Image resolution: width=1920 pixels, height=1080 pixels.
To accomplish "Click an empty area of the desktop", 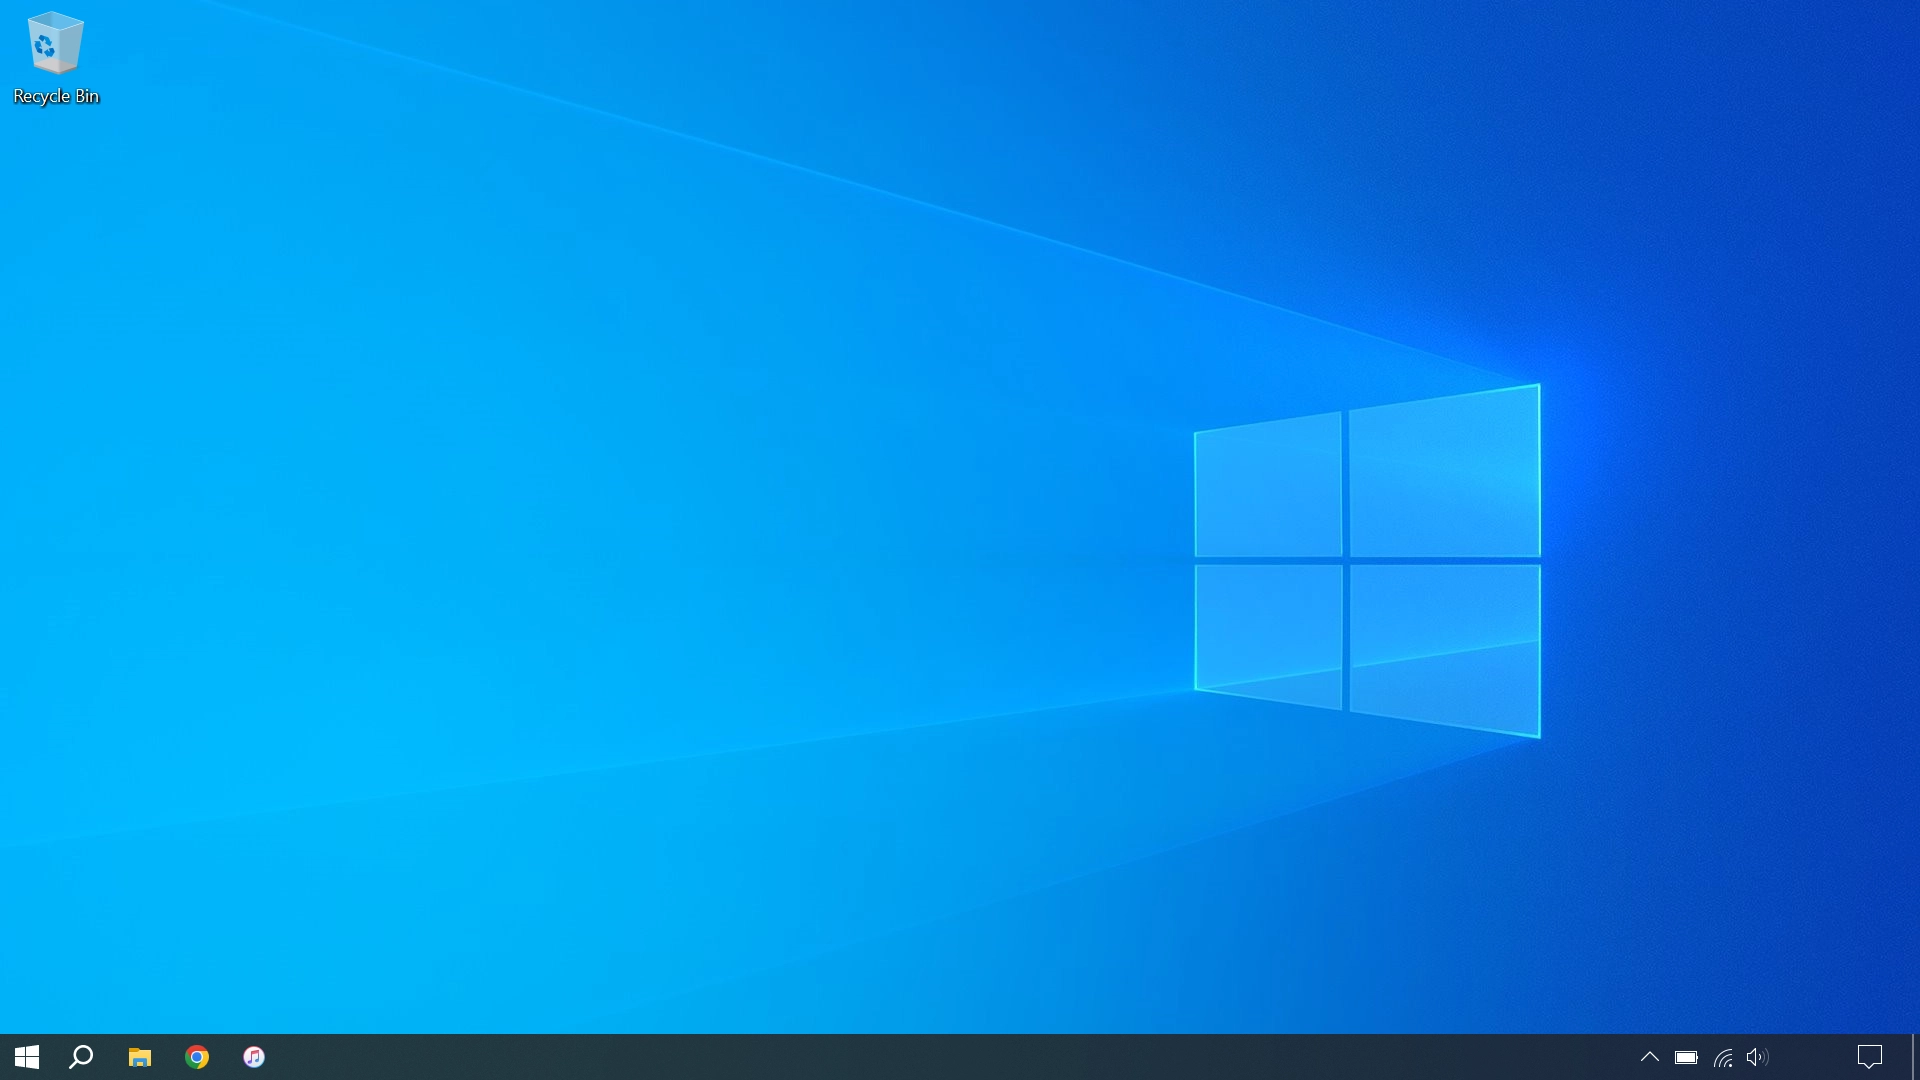I will (700, 500).
